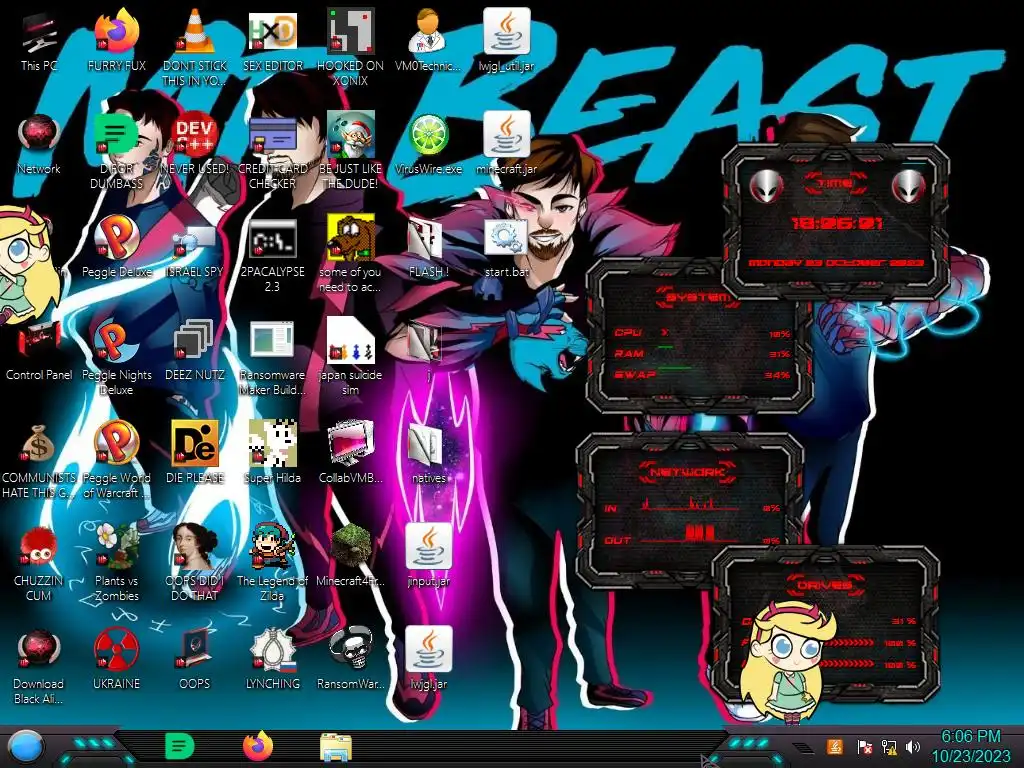Open the Network desktop icon
The image size is (1024, 768).
(x=39, y=144)
